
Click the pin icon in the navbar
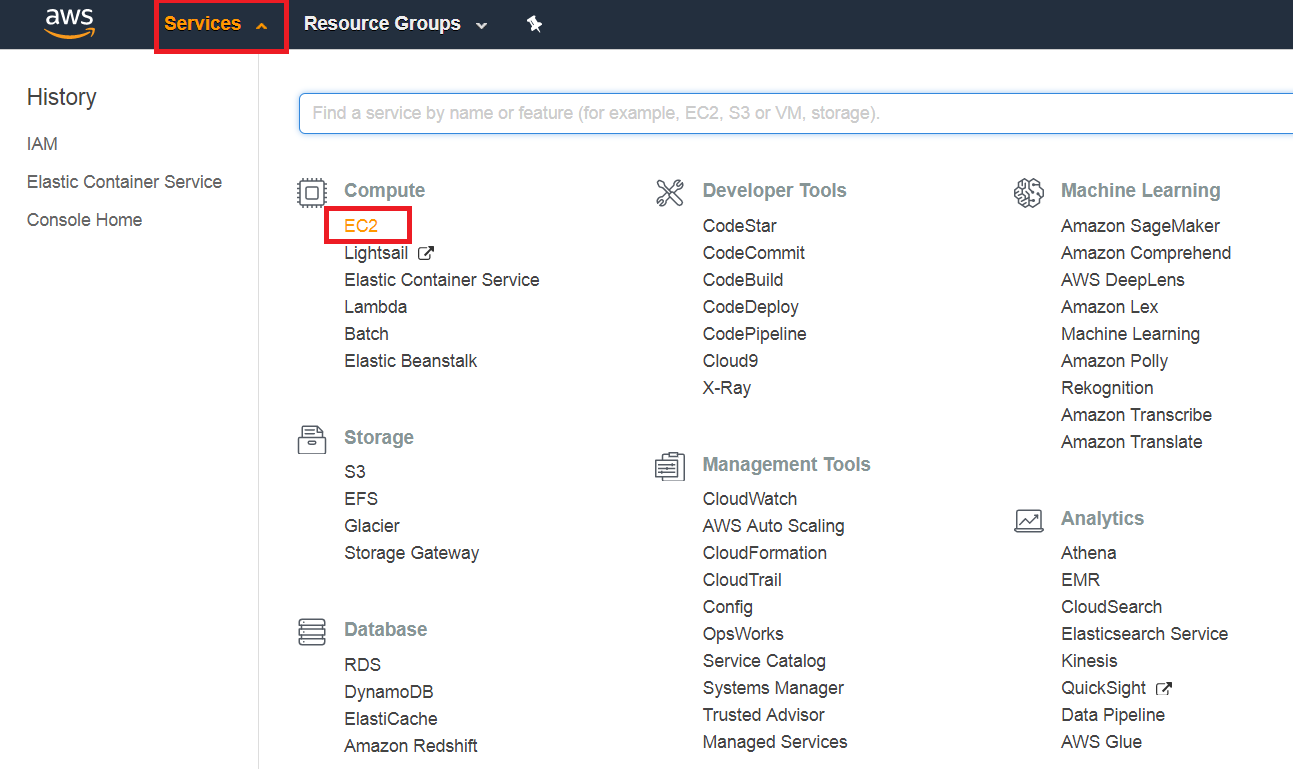[x=535, y=23]
